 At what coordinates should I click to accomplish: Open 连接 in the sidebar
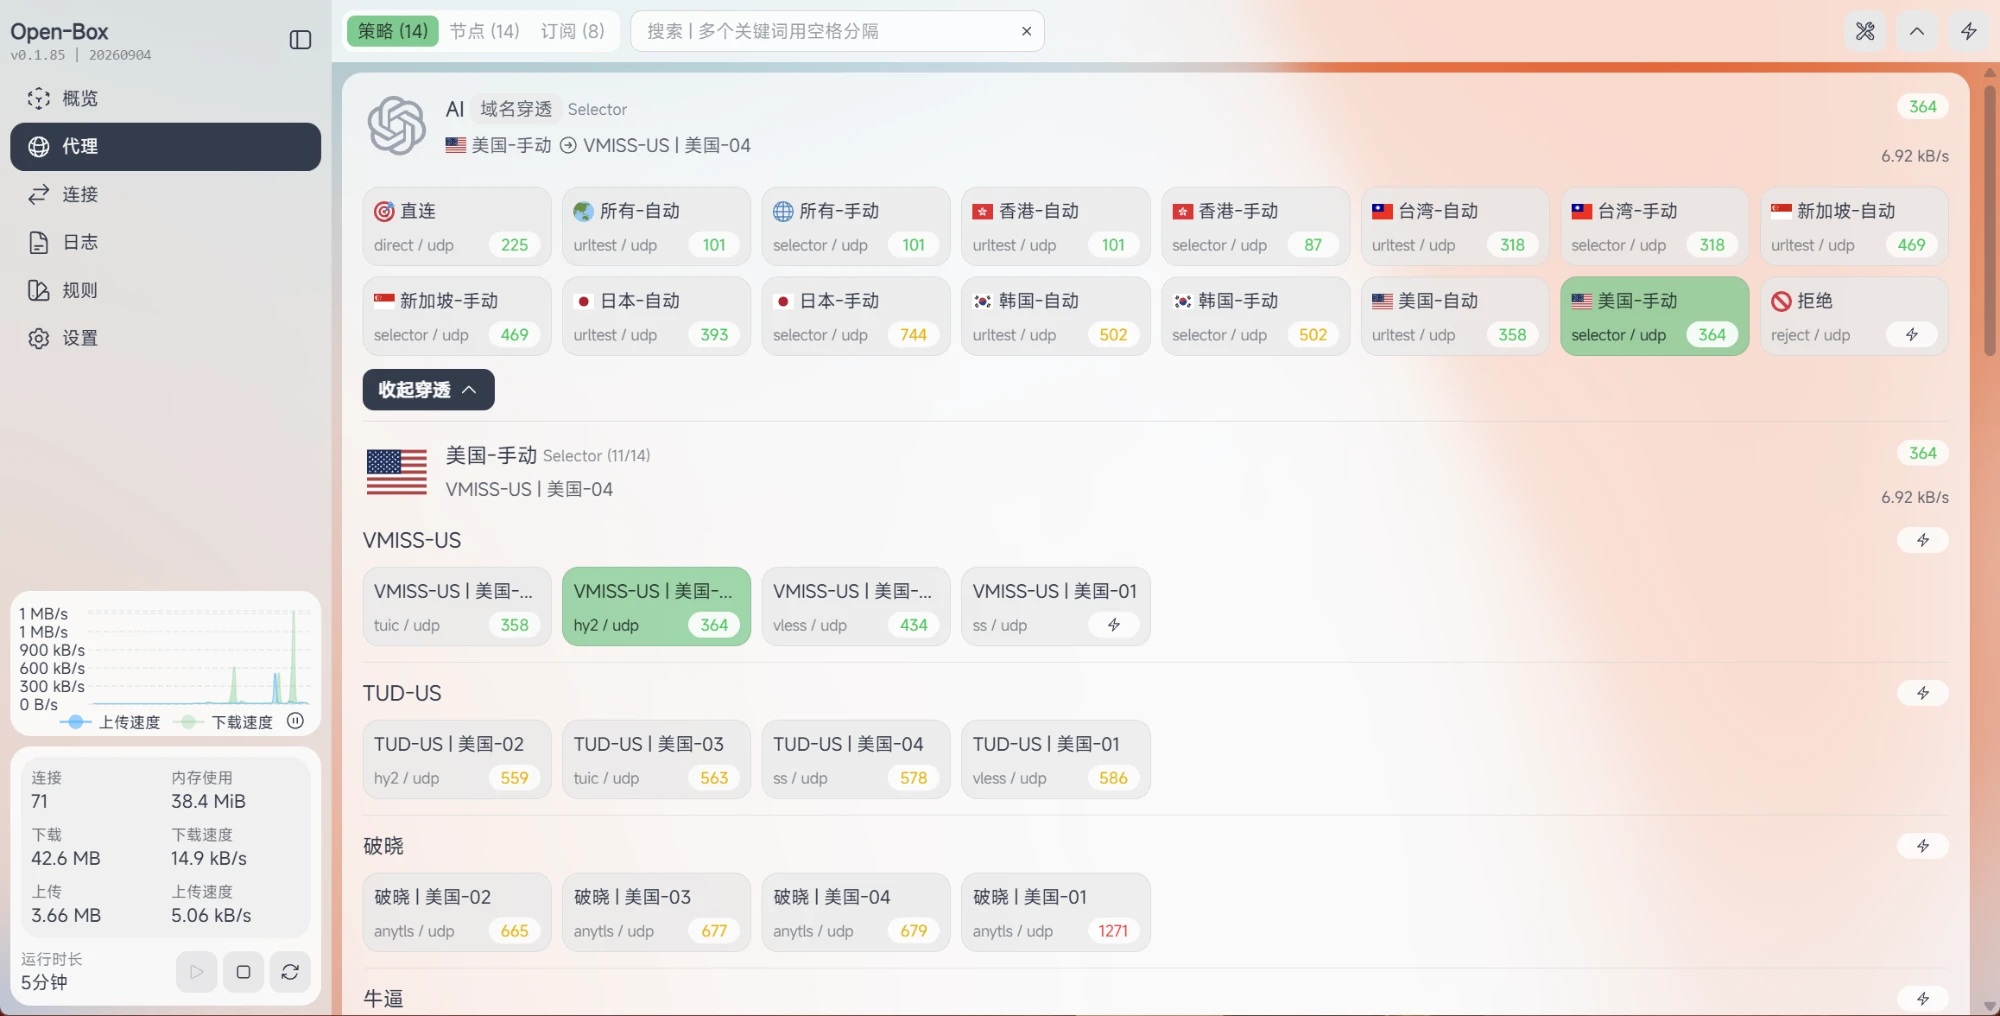click(165, 194)
